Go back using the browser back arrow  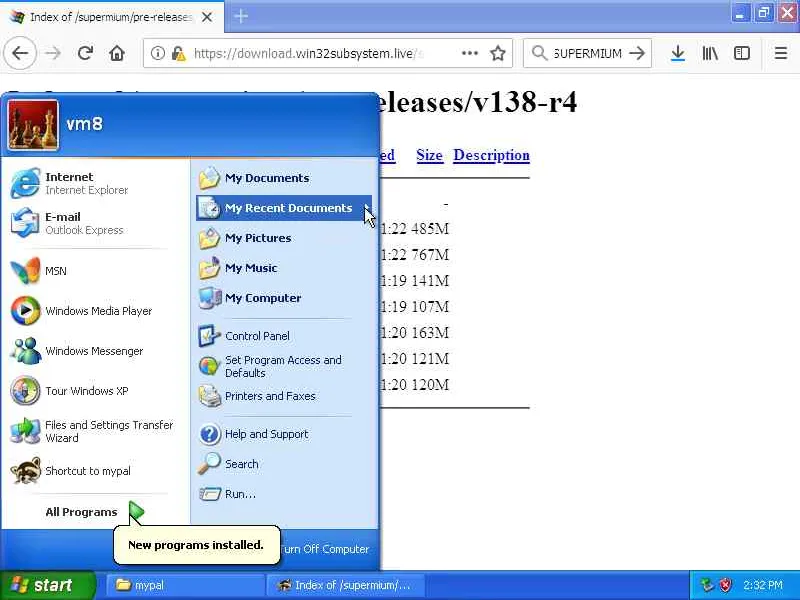coord(20,53)
